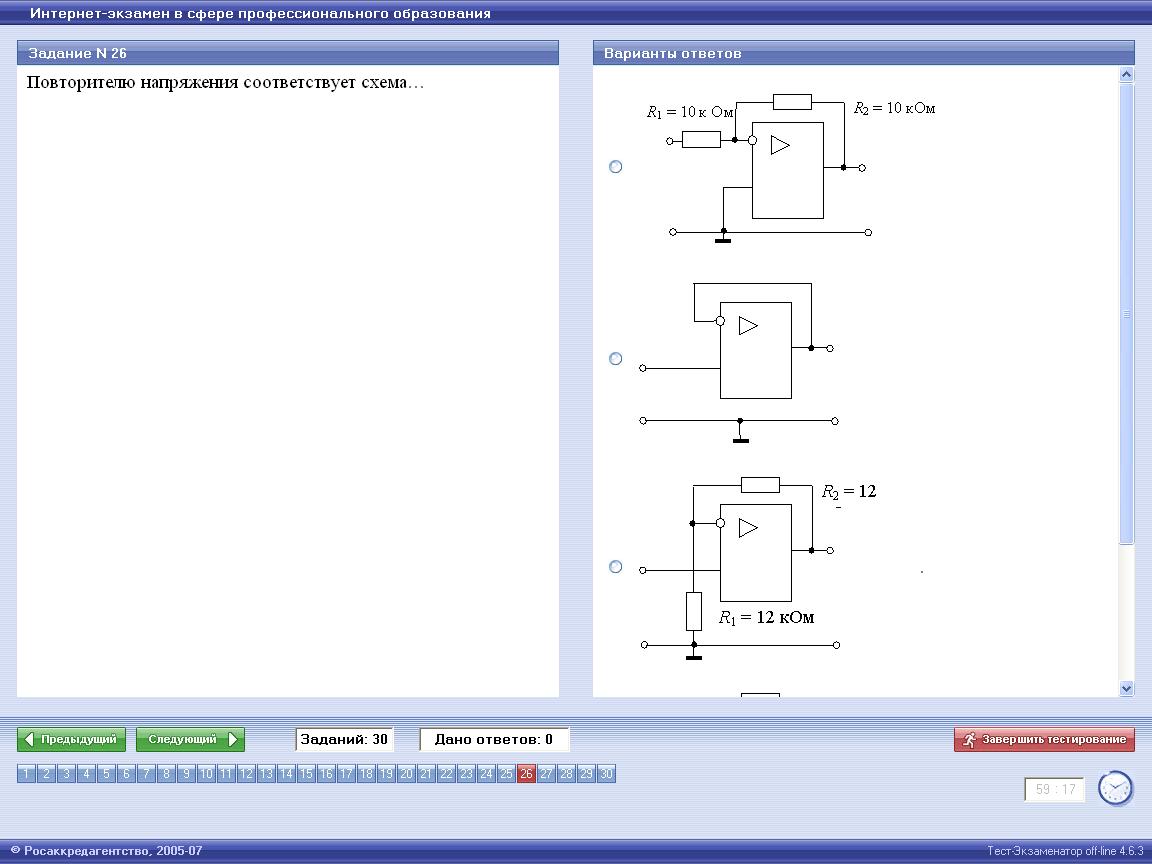Jump to question 12
Screen dimensions: 1152x864
click(x=246, y=774)
